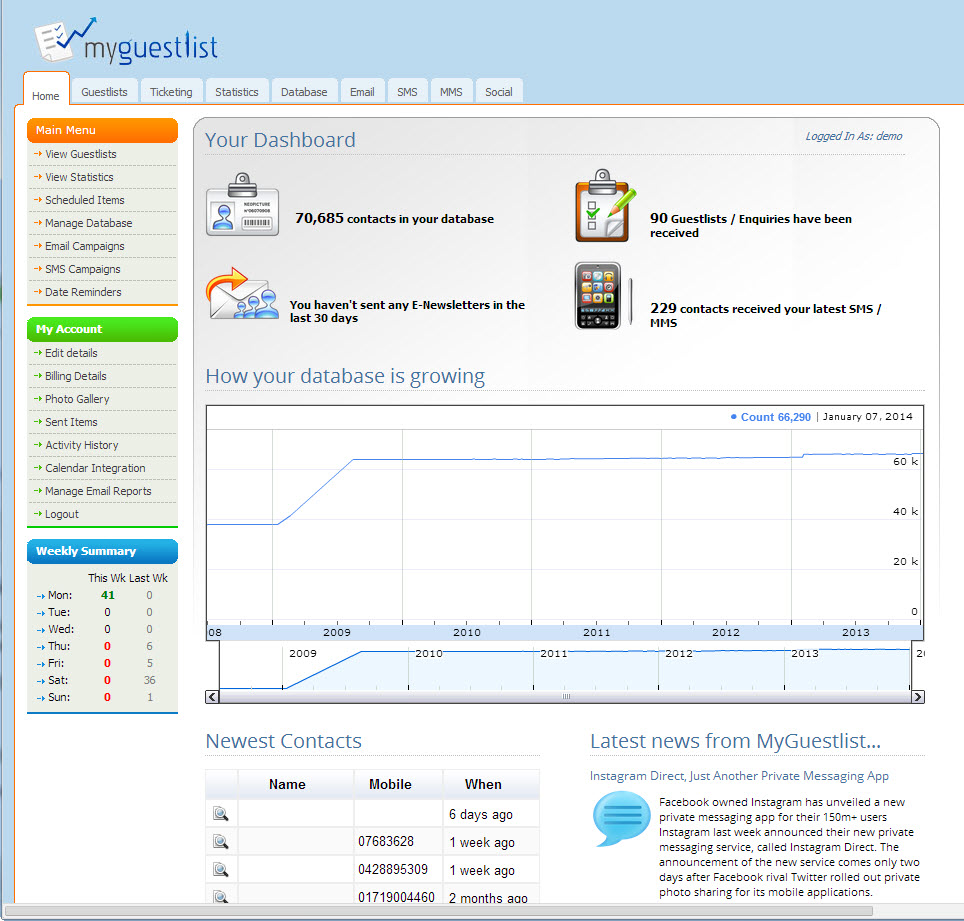Click the chart scrollbar right arrow
964x921 pixels.
tap(918, 697)
